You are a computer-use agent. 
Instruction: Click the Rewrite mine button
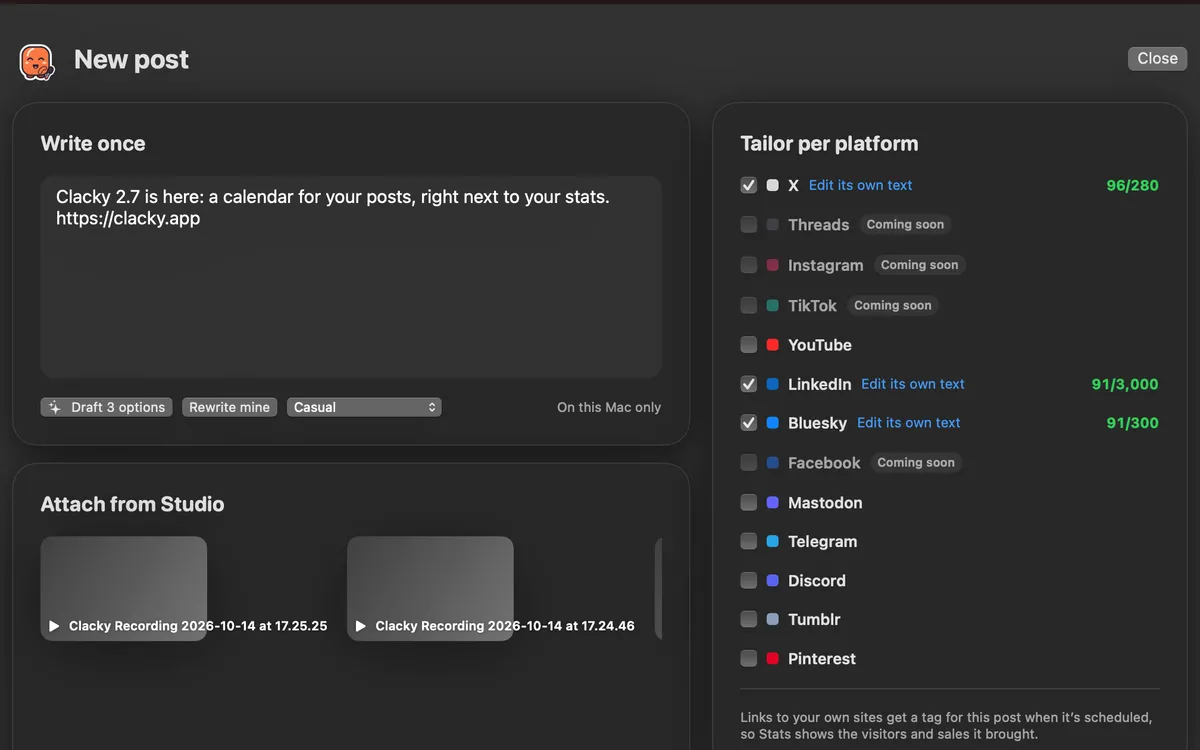[x=230, y=407]
